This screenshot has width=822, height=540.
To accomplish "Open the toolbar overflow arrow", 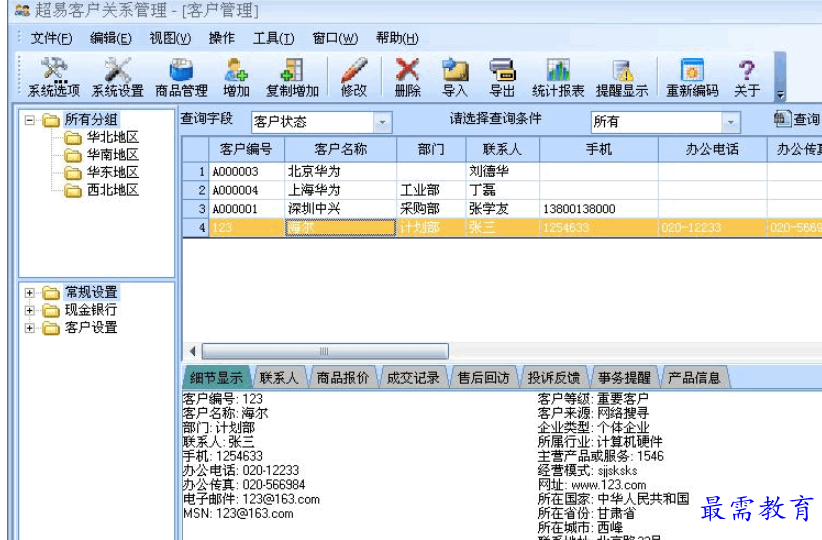I will [780, 94].
